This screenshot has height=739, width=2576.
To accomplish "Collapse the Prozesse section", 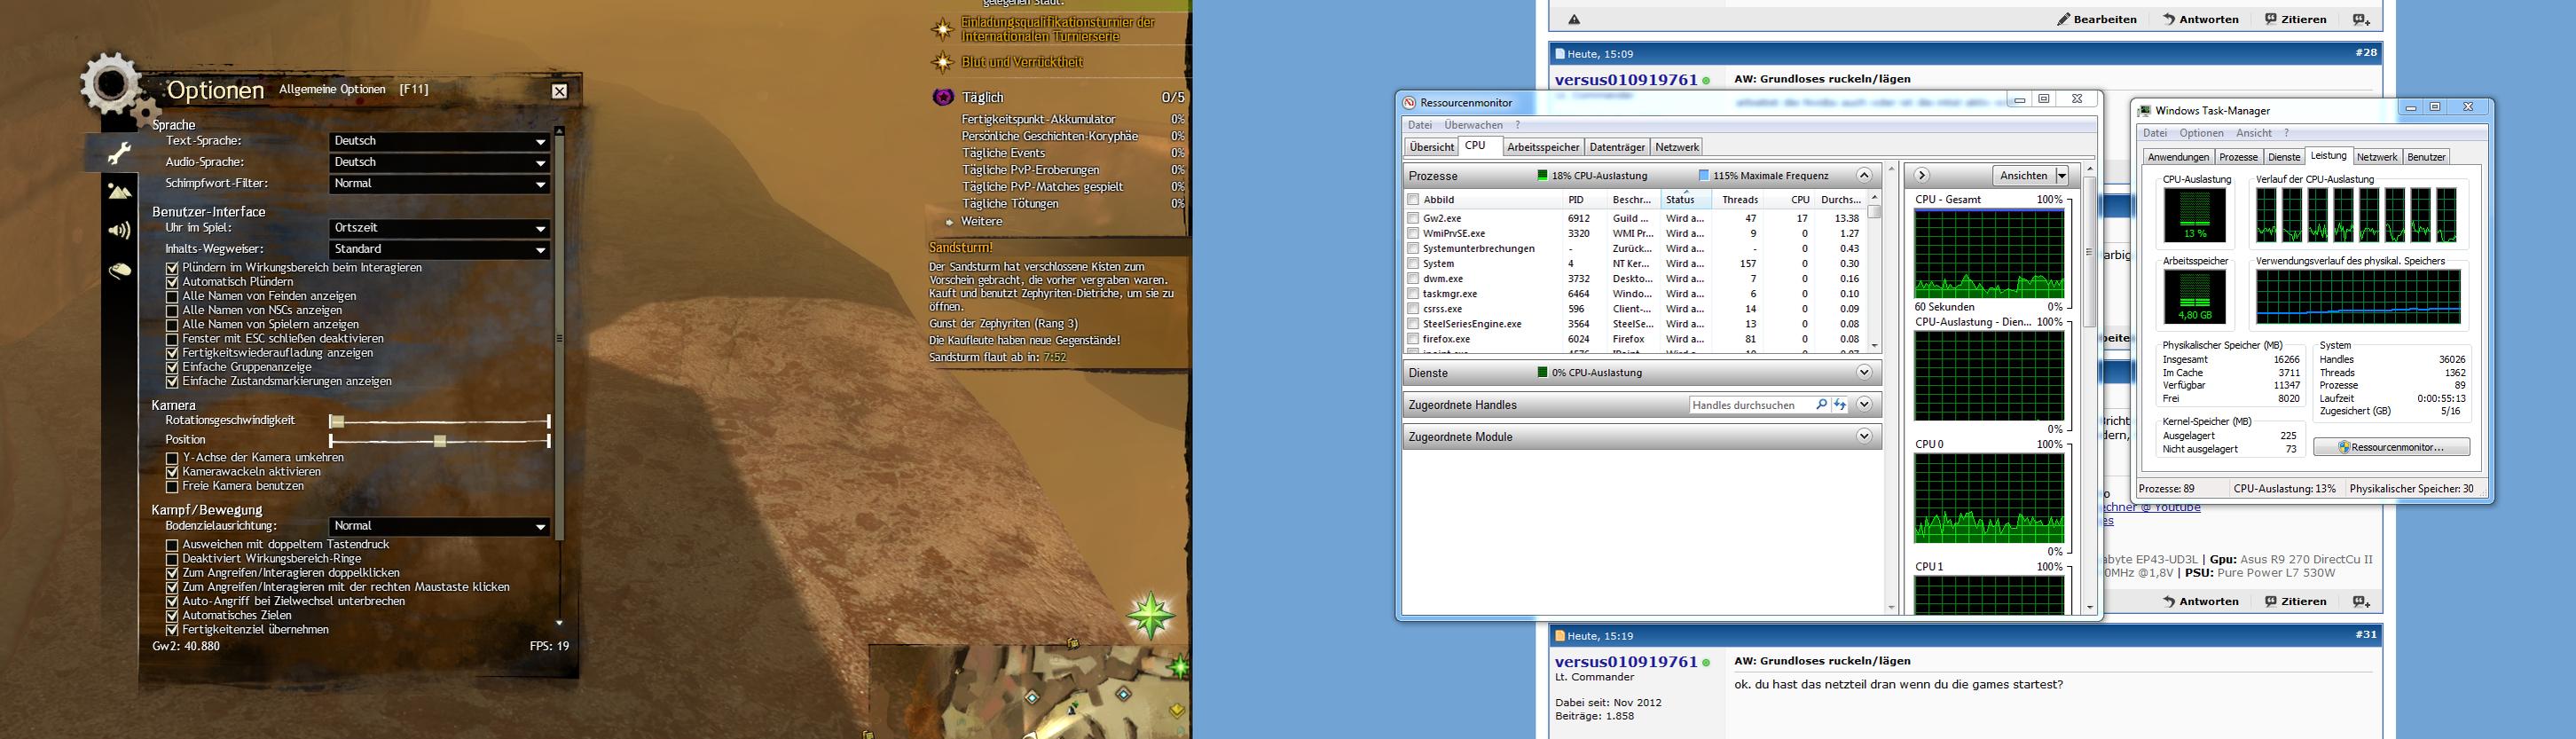I will tap(1864, 176).
